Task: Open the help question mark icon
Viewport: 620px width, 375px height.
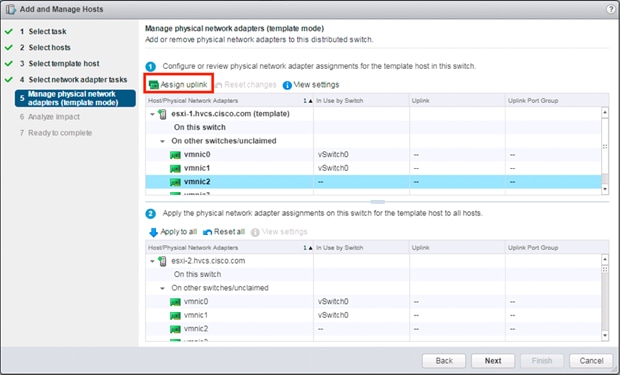Action: pyautogui.click(x=611, y=9)
